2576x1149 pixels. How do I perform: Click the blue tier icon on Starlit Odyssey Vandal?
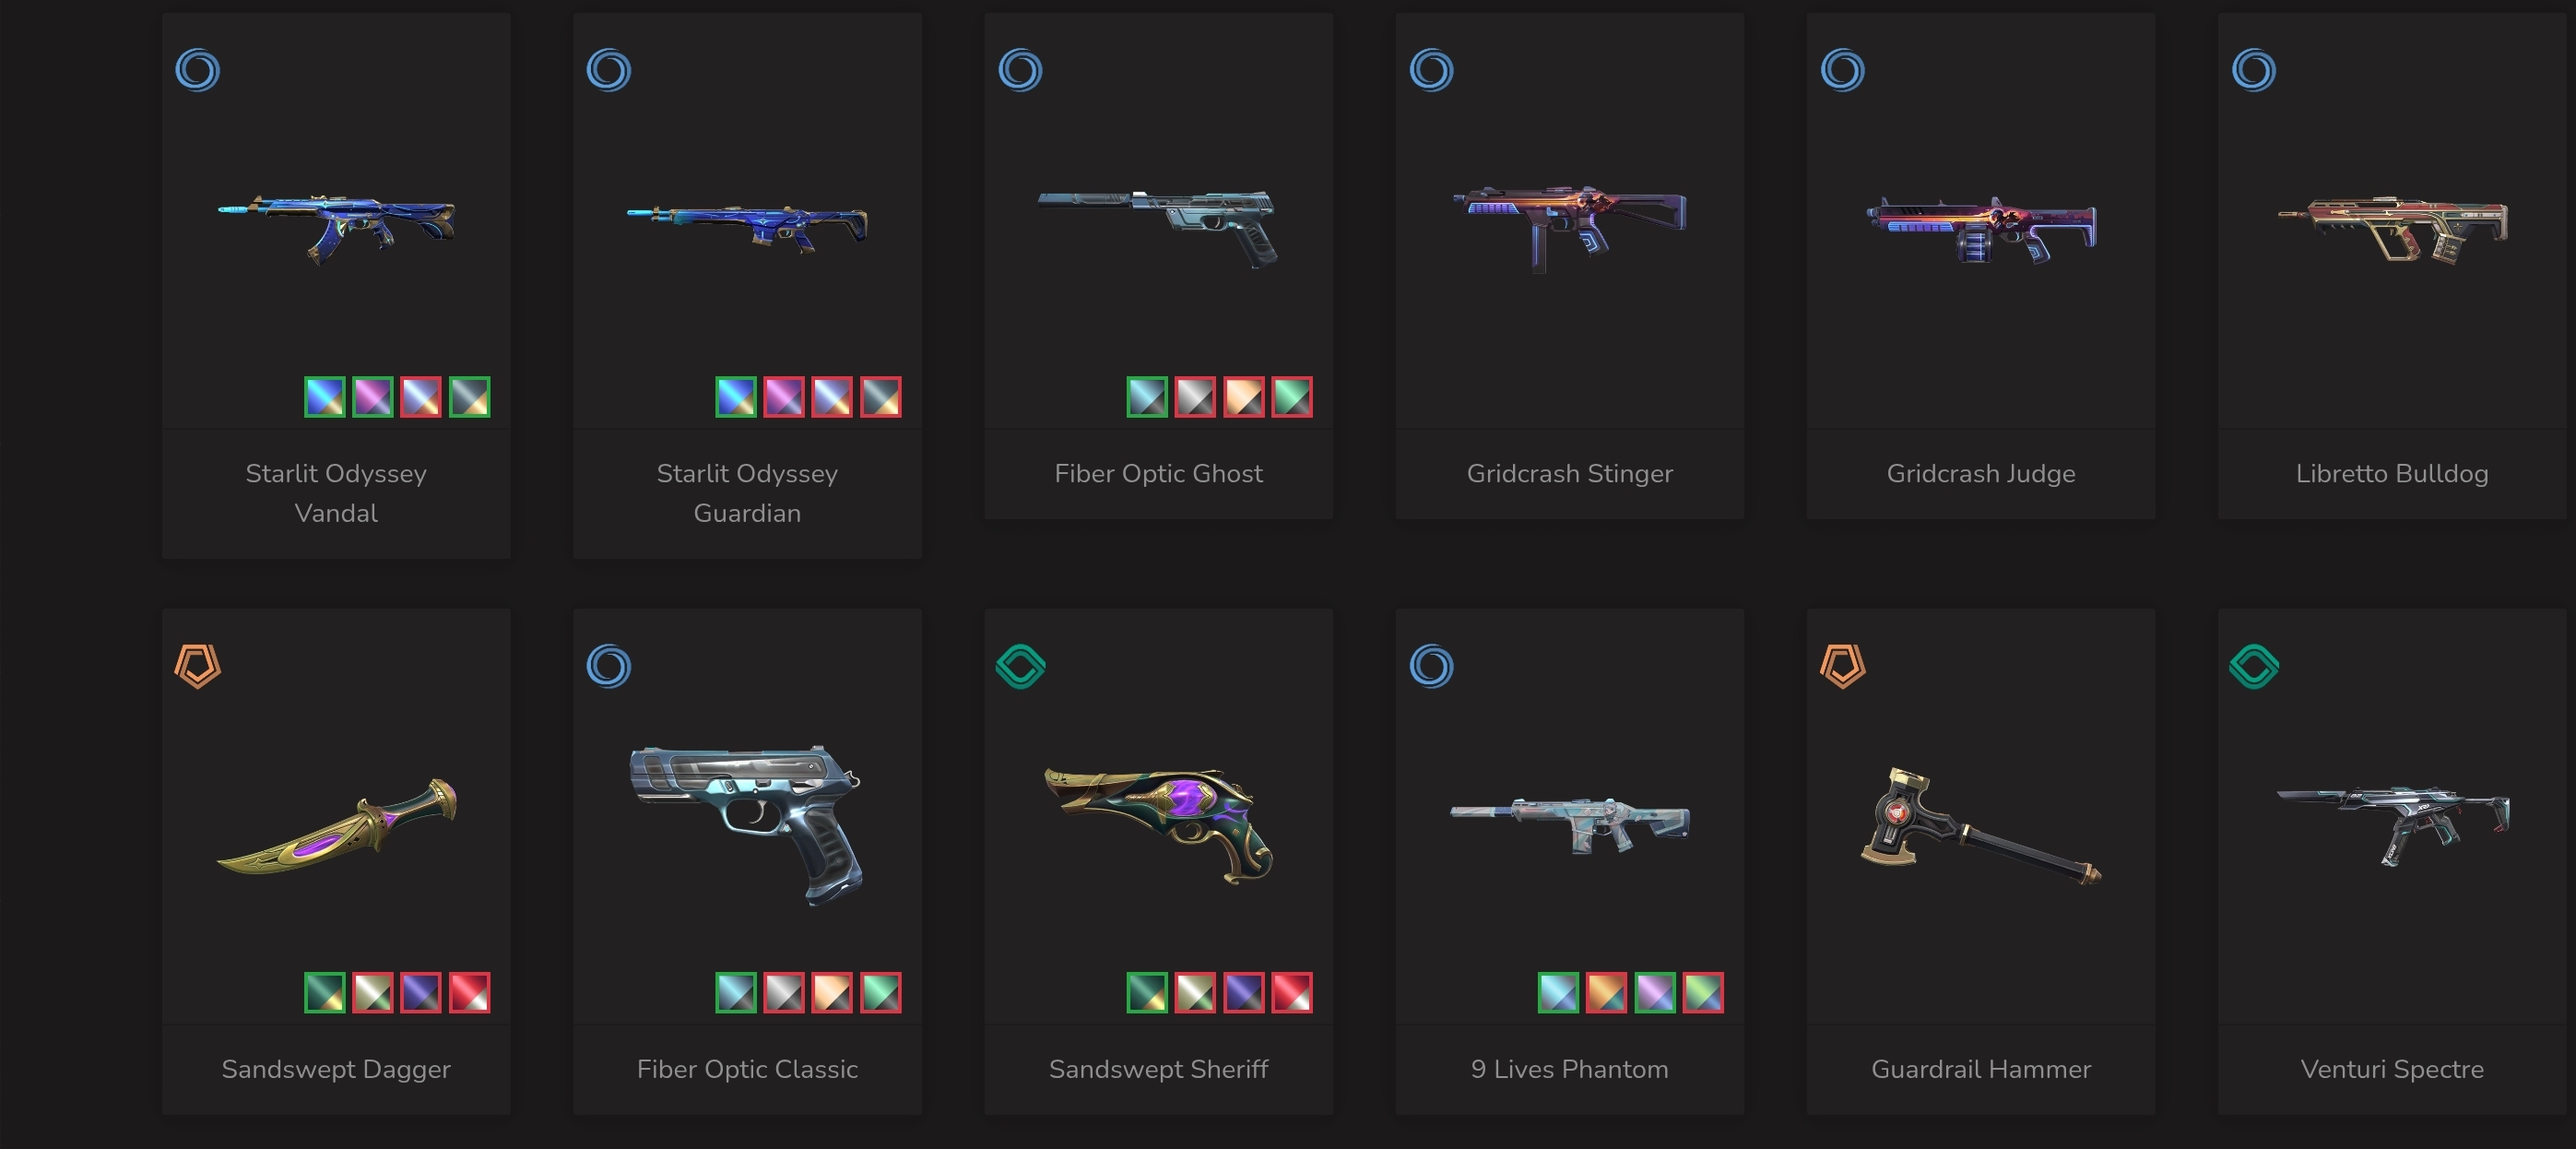(197, 70)
